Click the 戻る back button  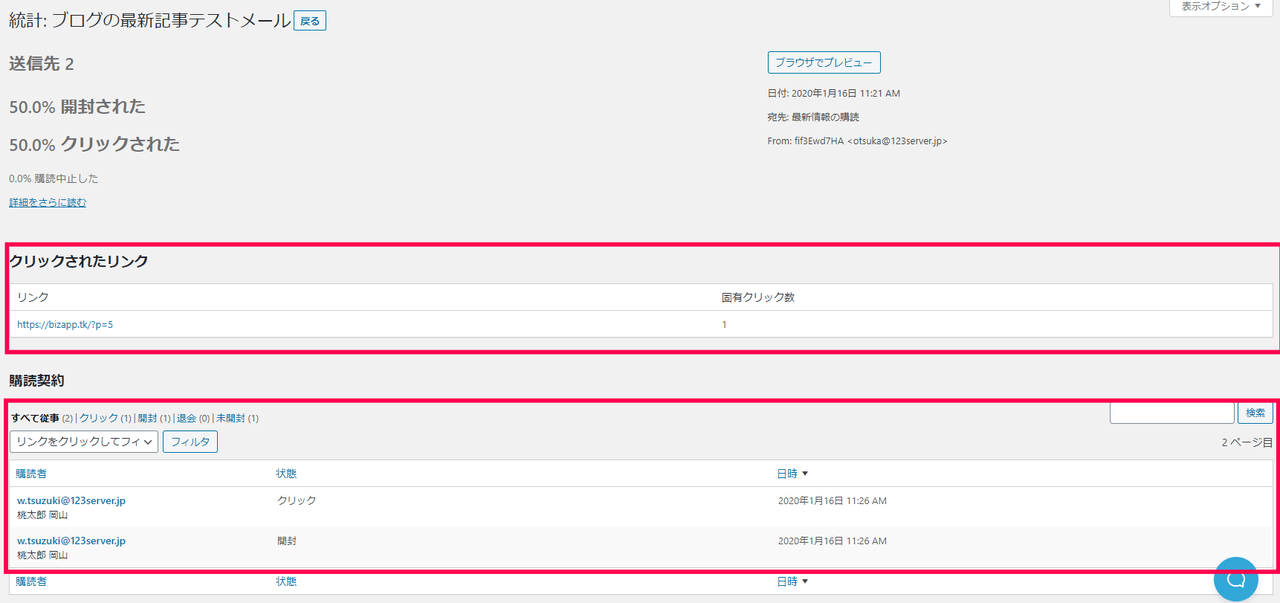coord(310,21)
